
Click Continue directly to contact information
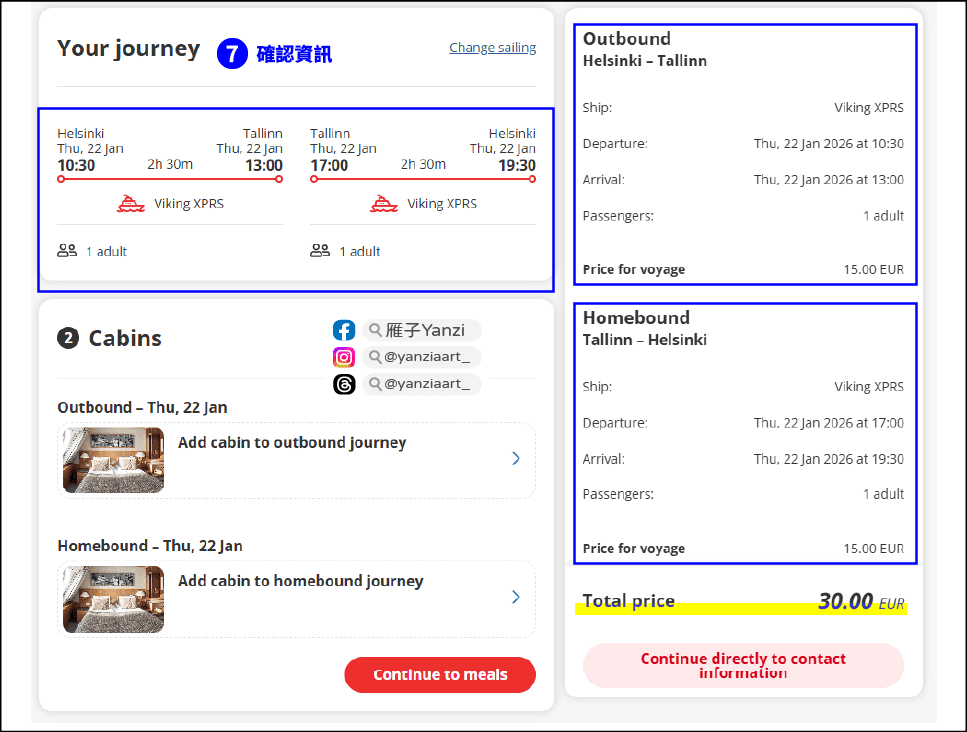[743, 665]
